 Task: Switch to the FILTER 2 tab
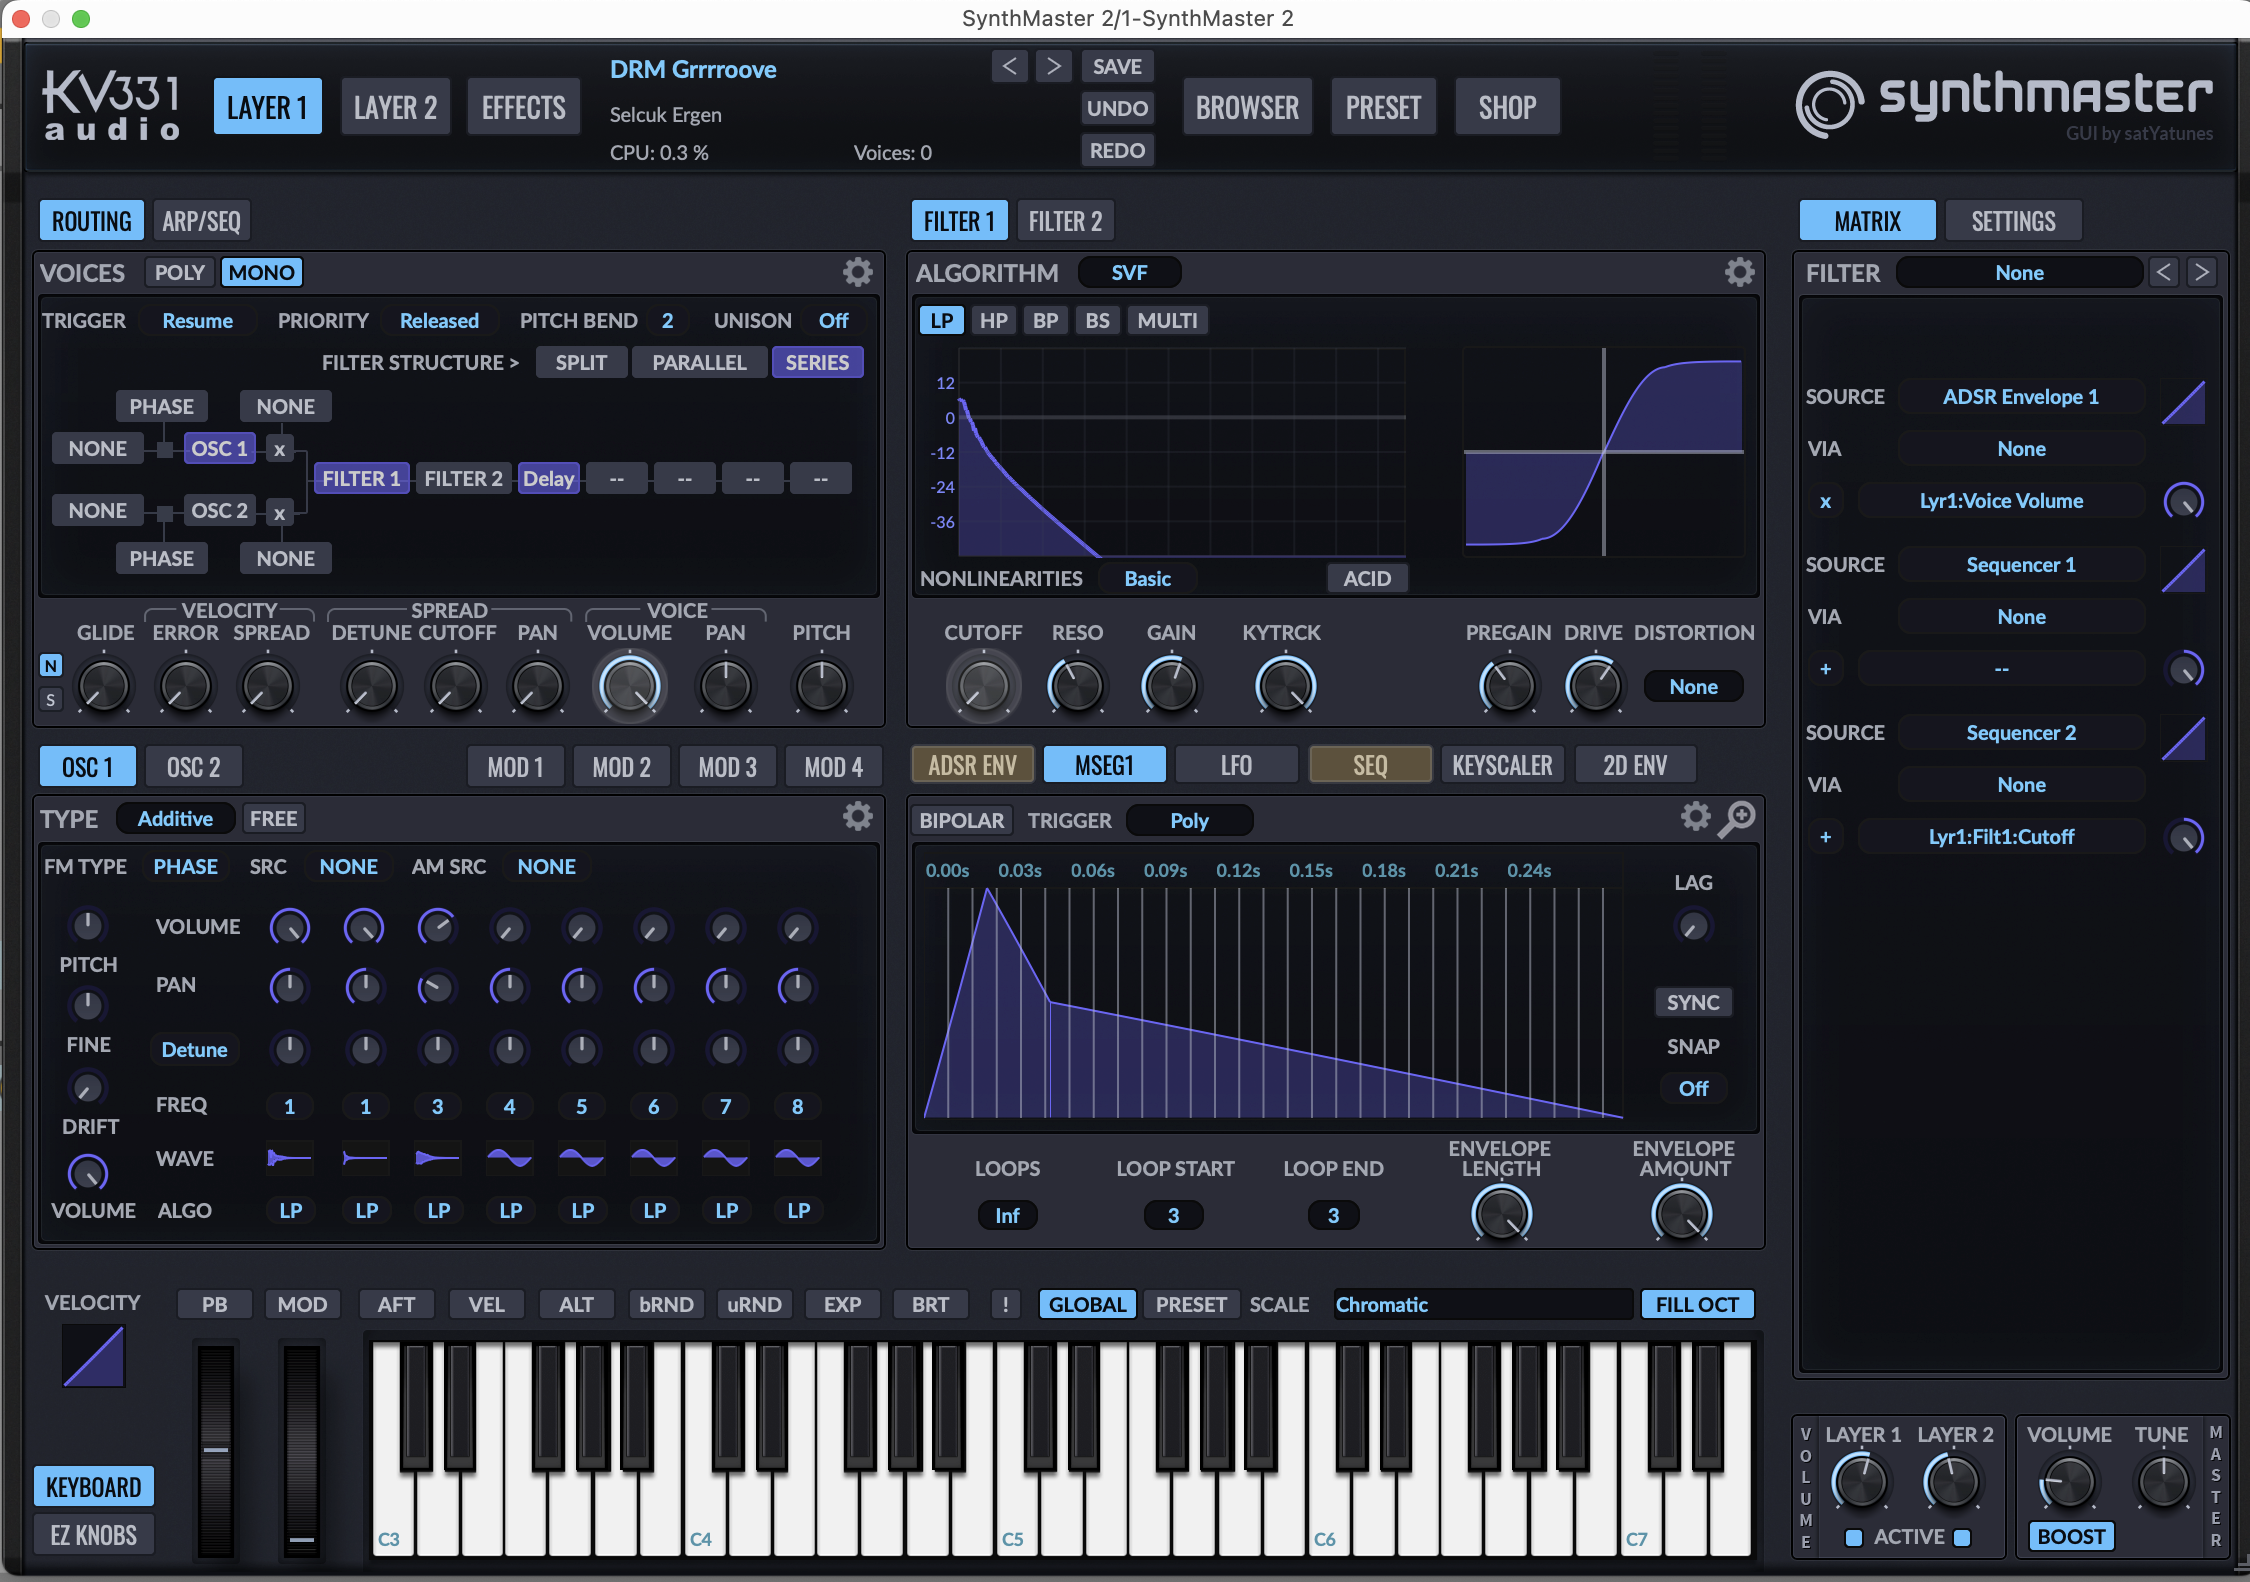point(1065,220)
